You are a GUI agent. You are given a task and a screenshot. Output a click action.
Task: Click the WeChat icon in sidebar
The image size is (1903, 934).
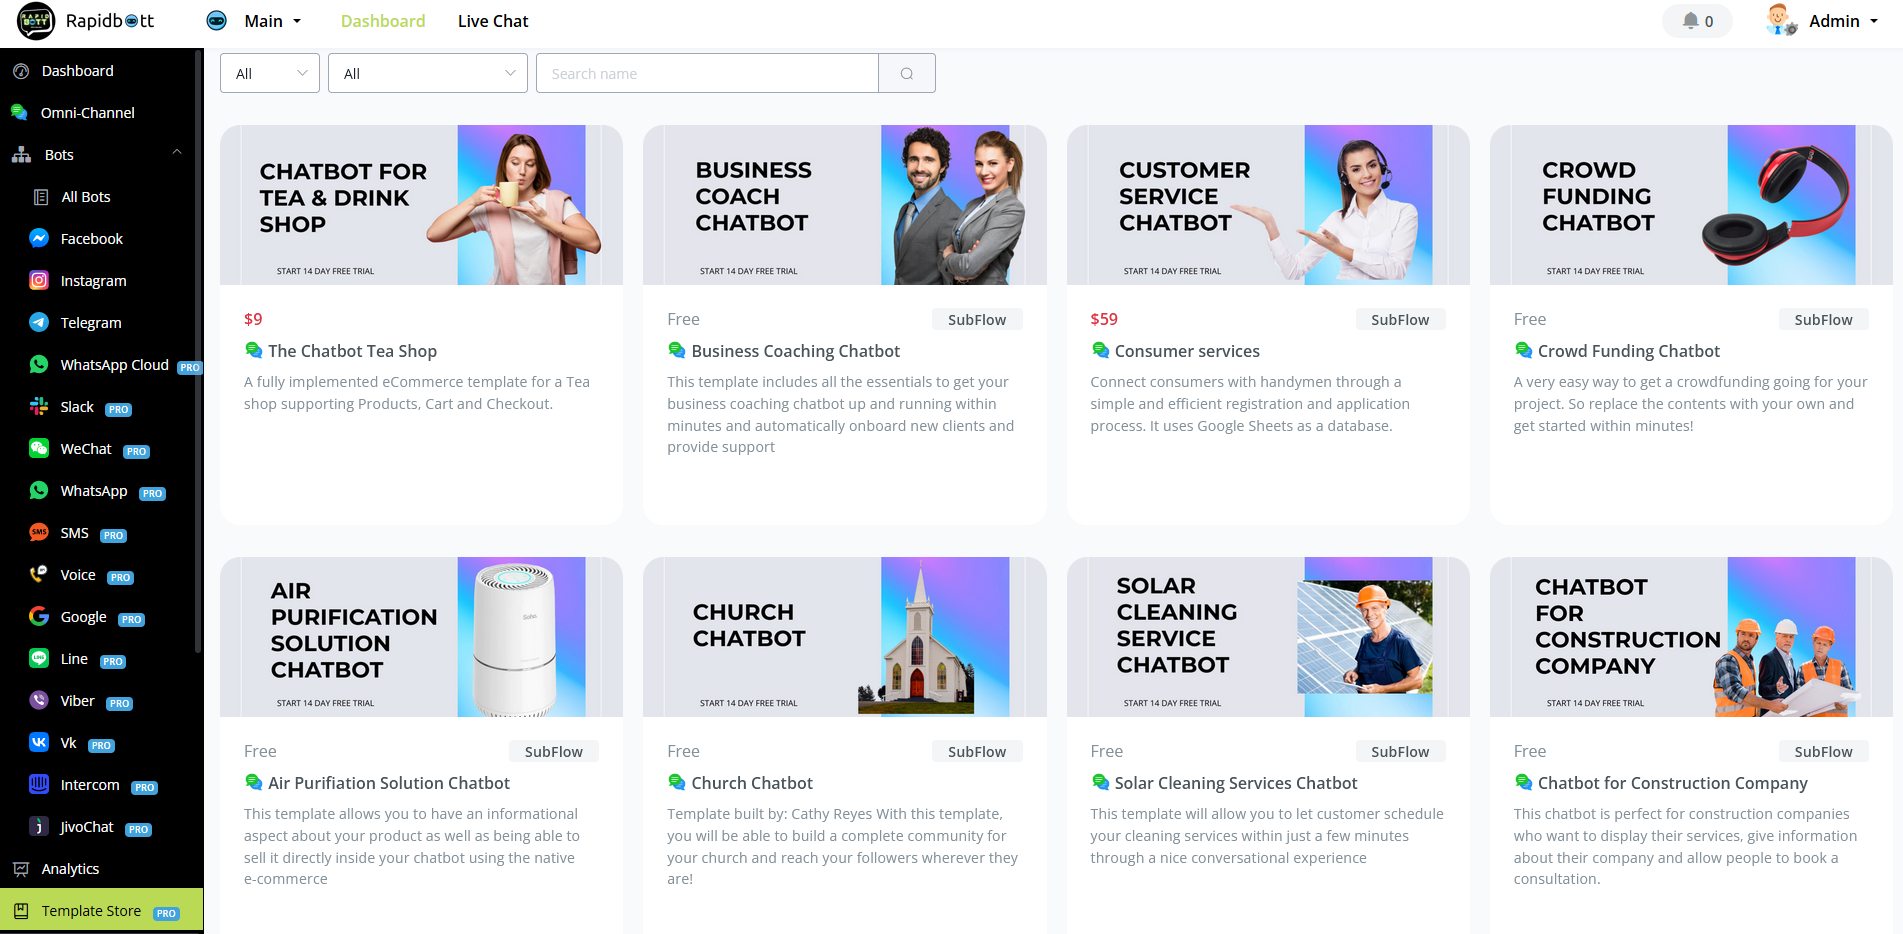pos(39,449)
